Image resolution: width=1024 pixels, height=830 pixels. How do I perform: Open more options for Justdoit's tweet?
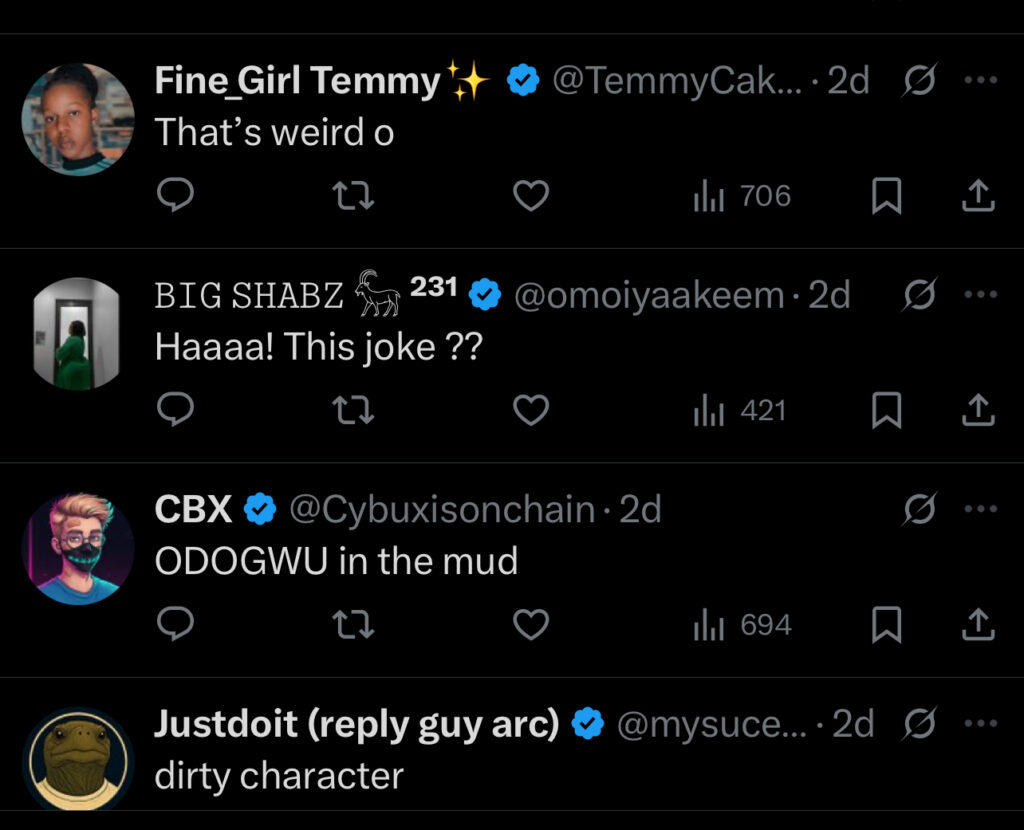[x=980, y=724]
